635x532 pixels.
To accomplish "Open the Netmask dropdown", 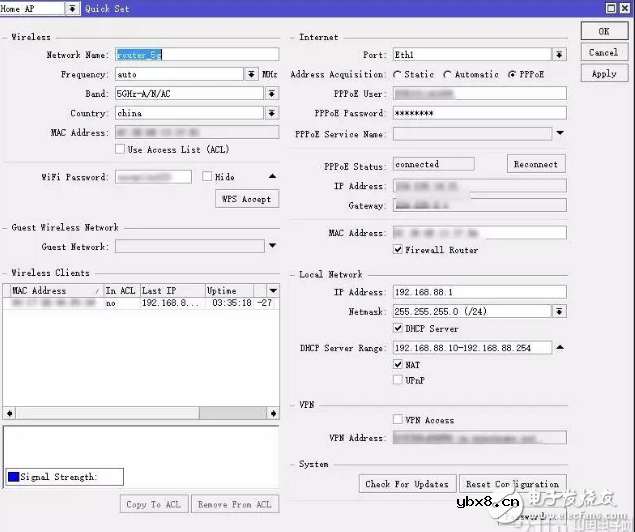I will [x=559, y=311].
